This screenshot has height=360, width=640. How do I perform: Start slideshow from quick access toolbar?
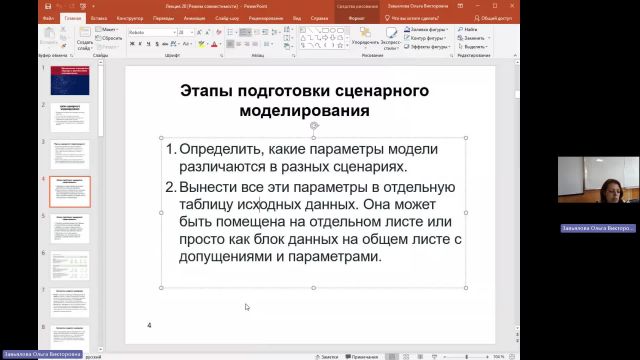pyautogui.click(x=83, y=6)
